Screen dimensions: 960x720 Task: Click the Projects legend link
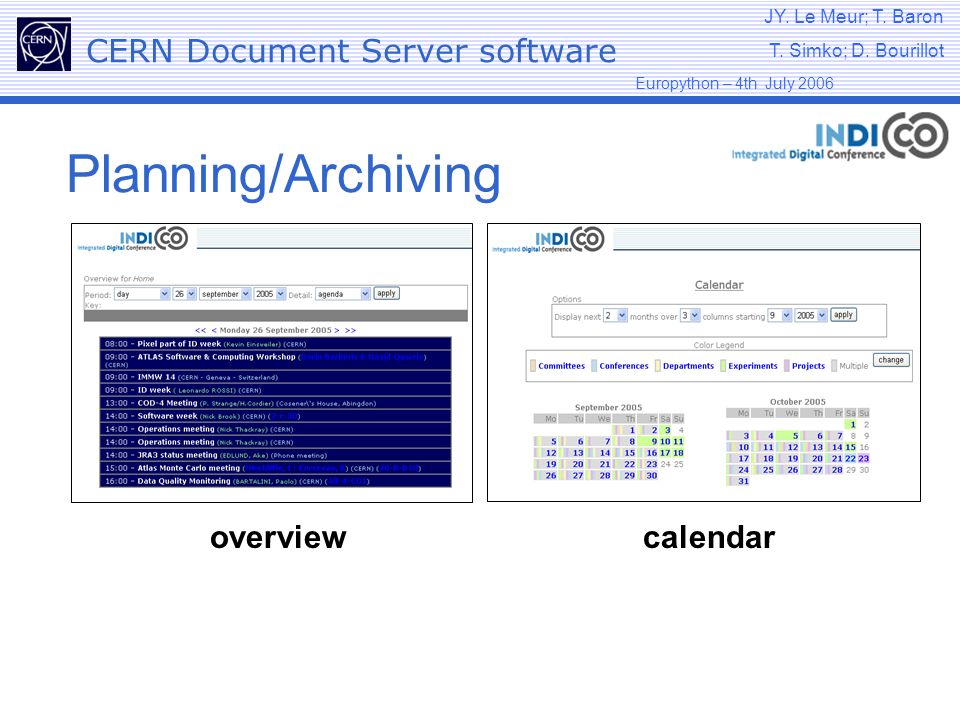[808, 366]
